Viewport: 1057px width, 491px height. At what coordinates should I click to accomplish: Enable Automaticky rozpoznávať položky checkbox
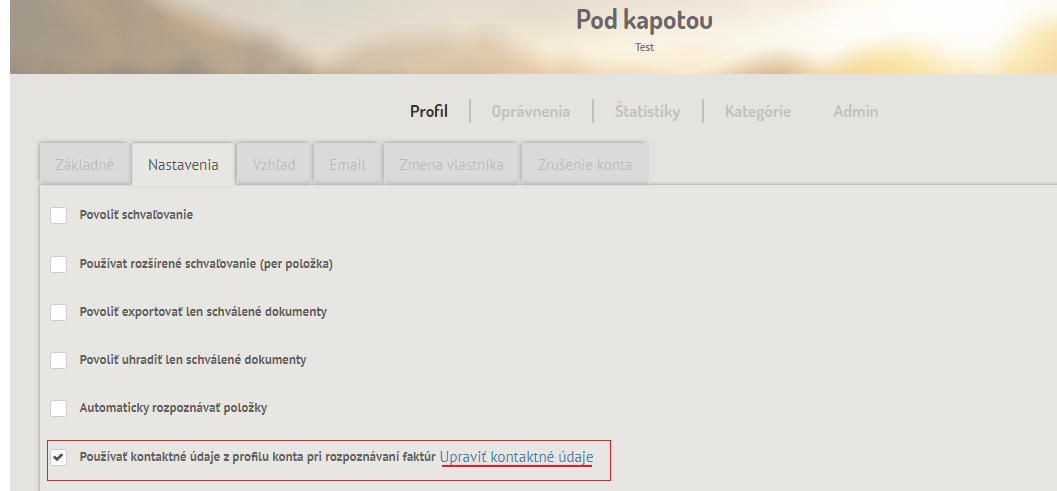(x=59, y=409)
